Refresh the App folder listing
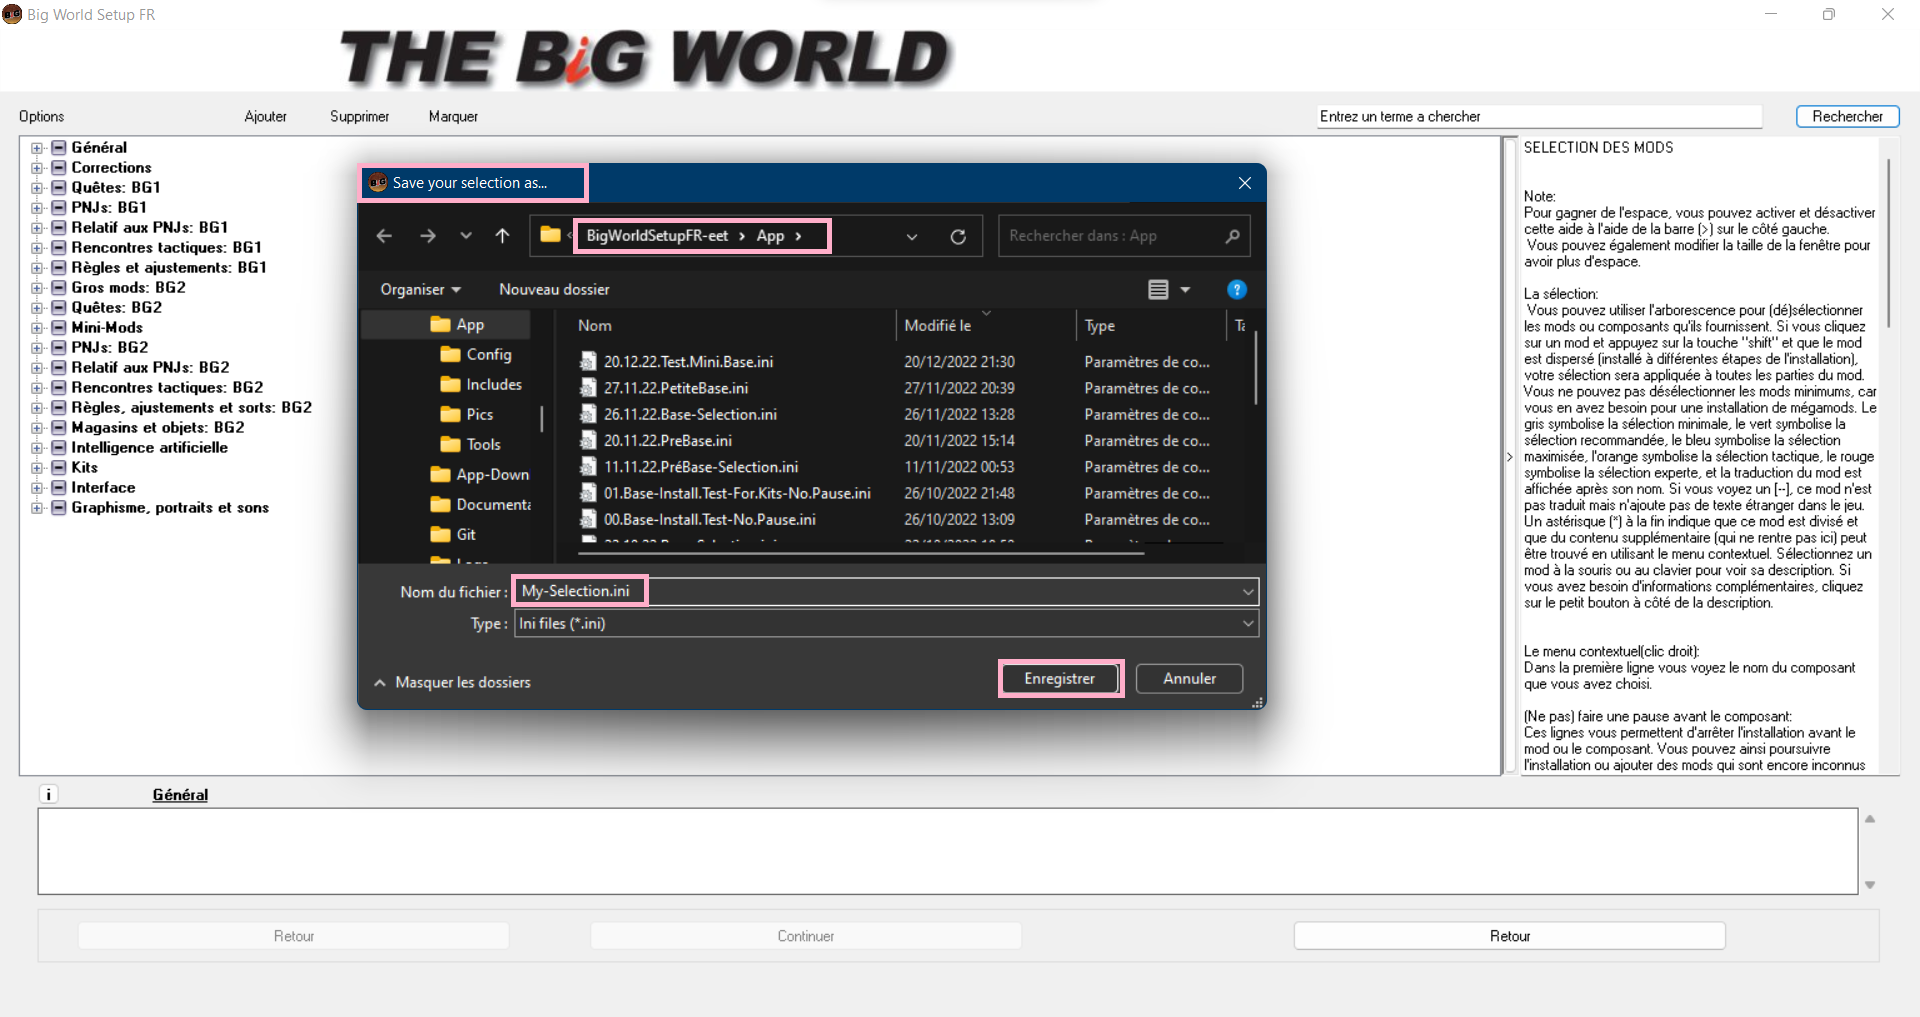The width and height of the screenshot is (1920, 1017). point(958,237)
